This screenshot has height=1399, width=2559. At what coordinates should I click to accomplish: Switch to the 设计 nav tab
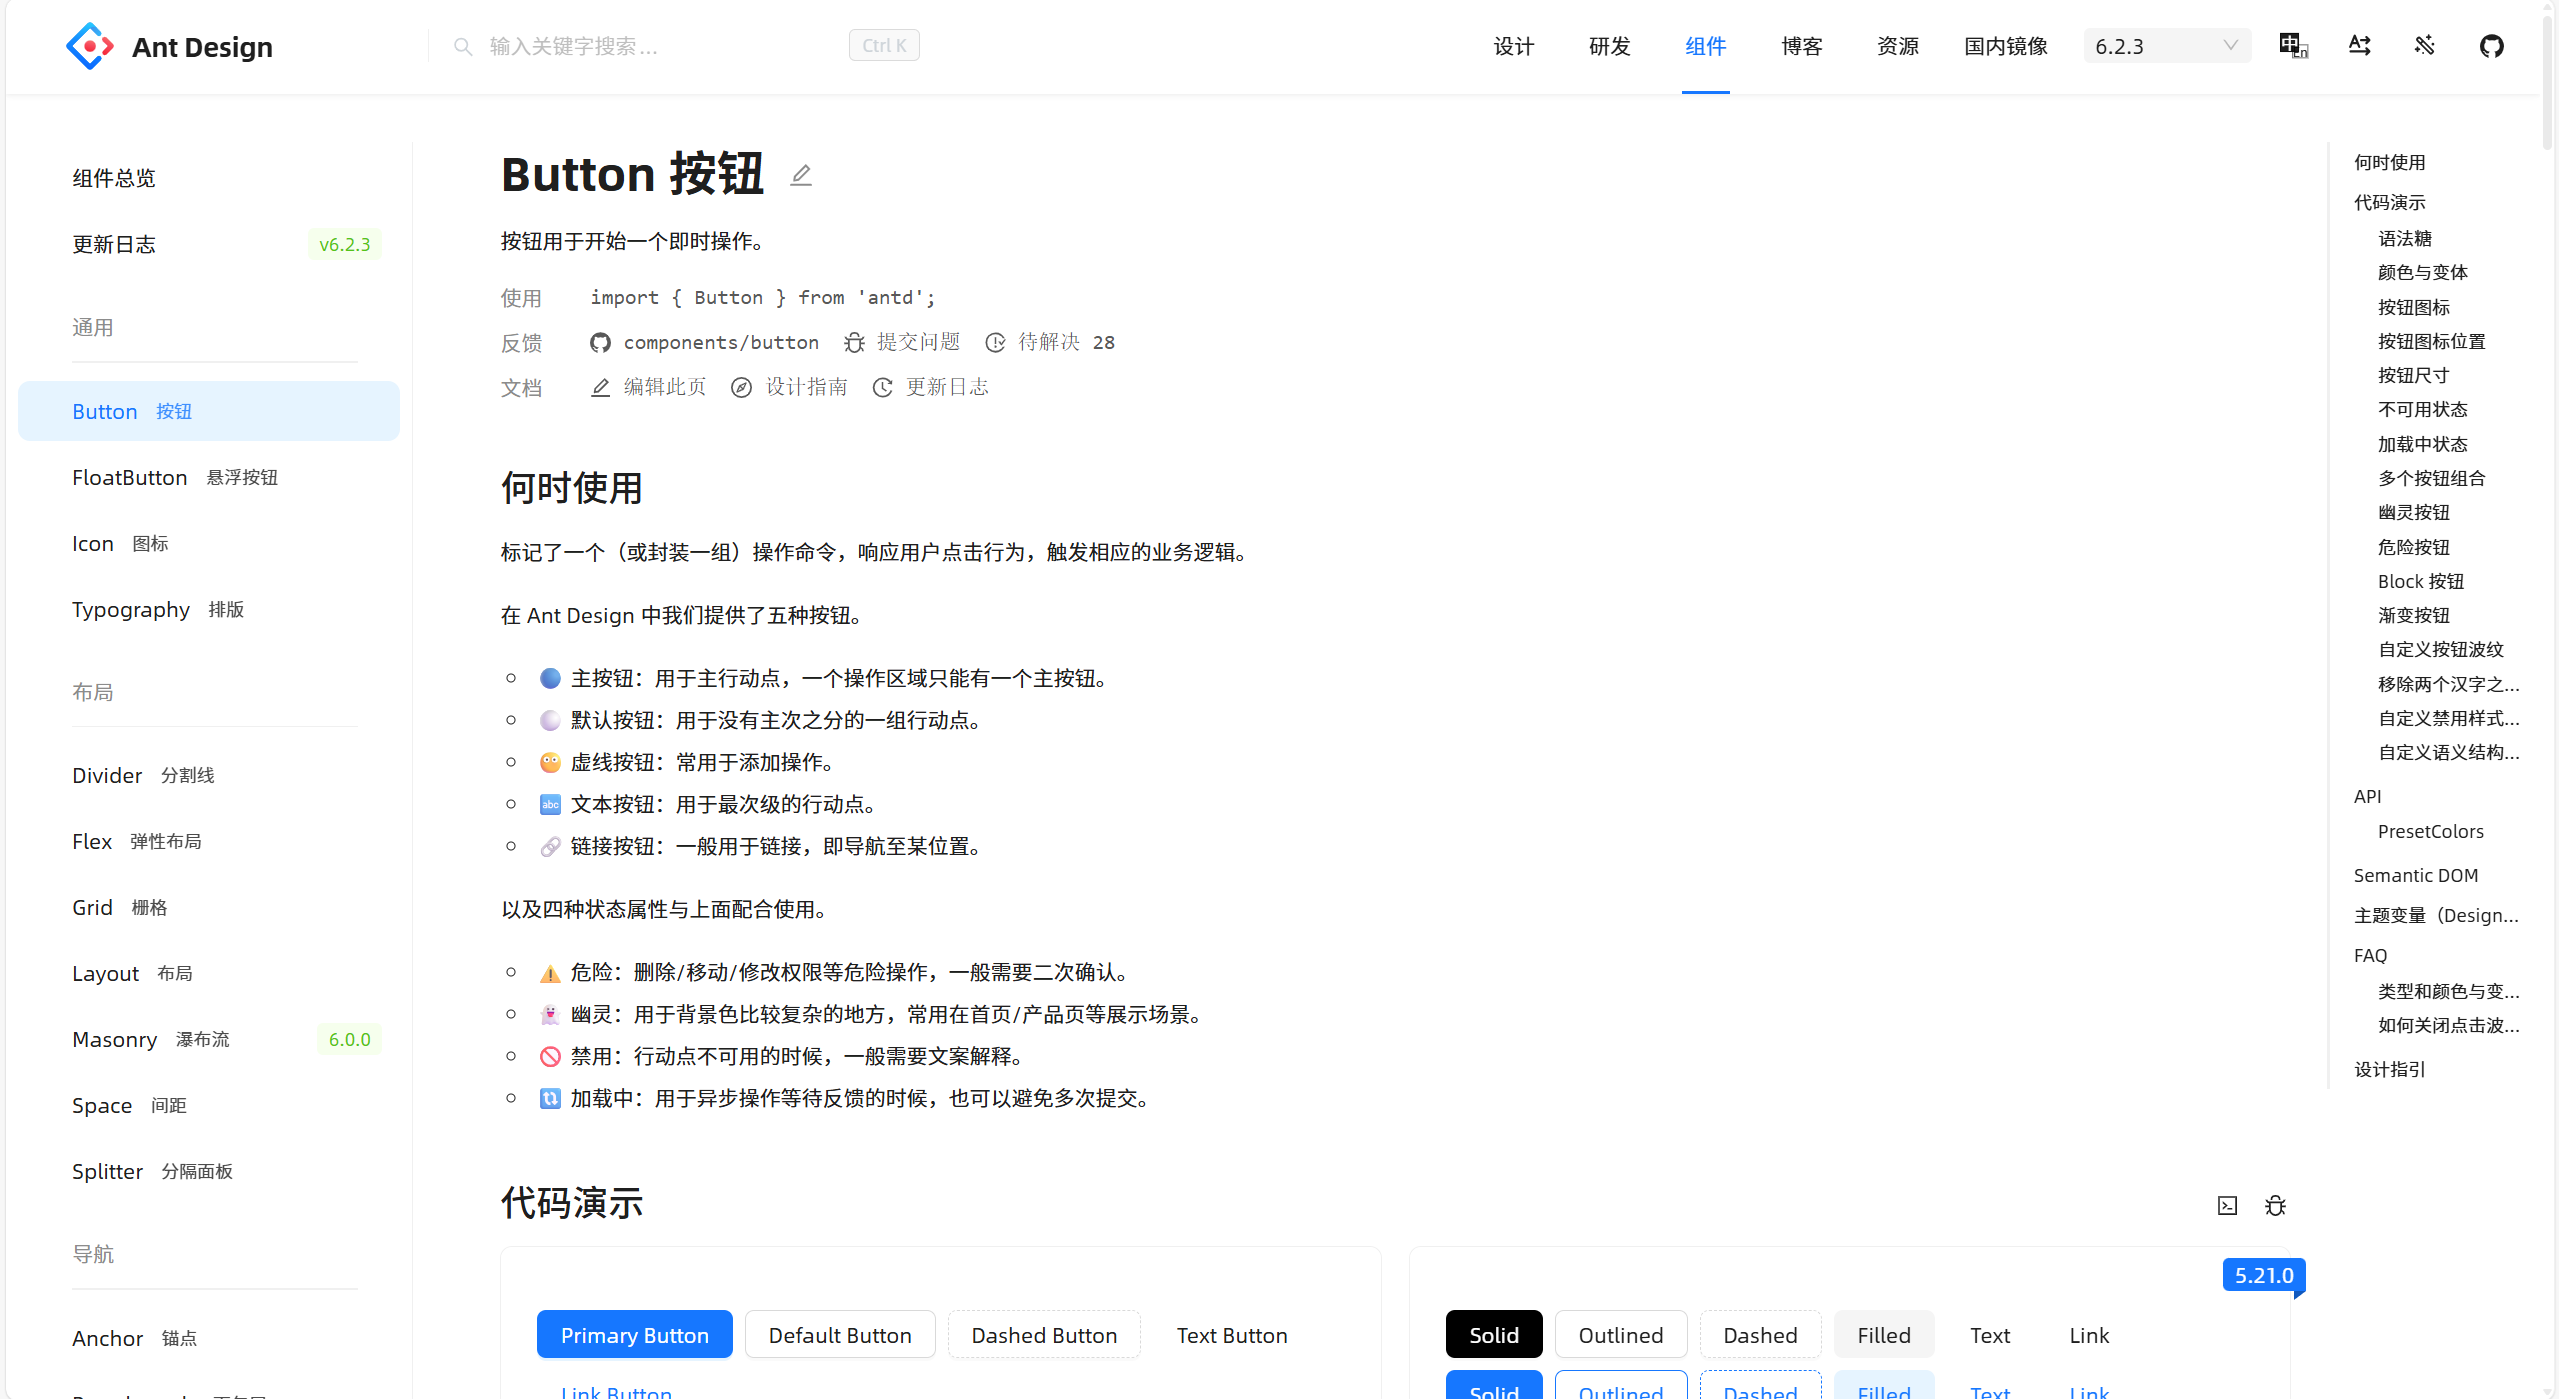point(1513,46)
